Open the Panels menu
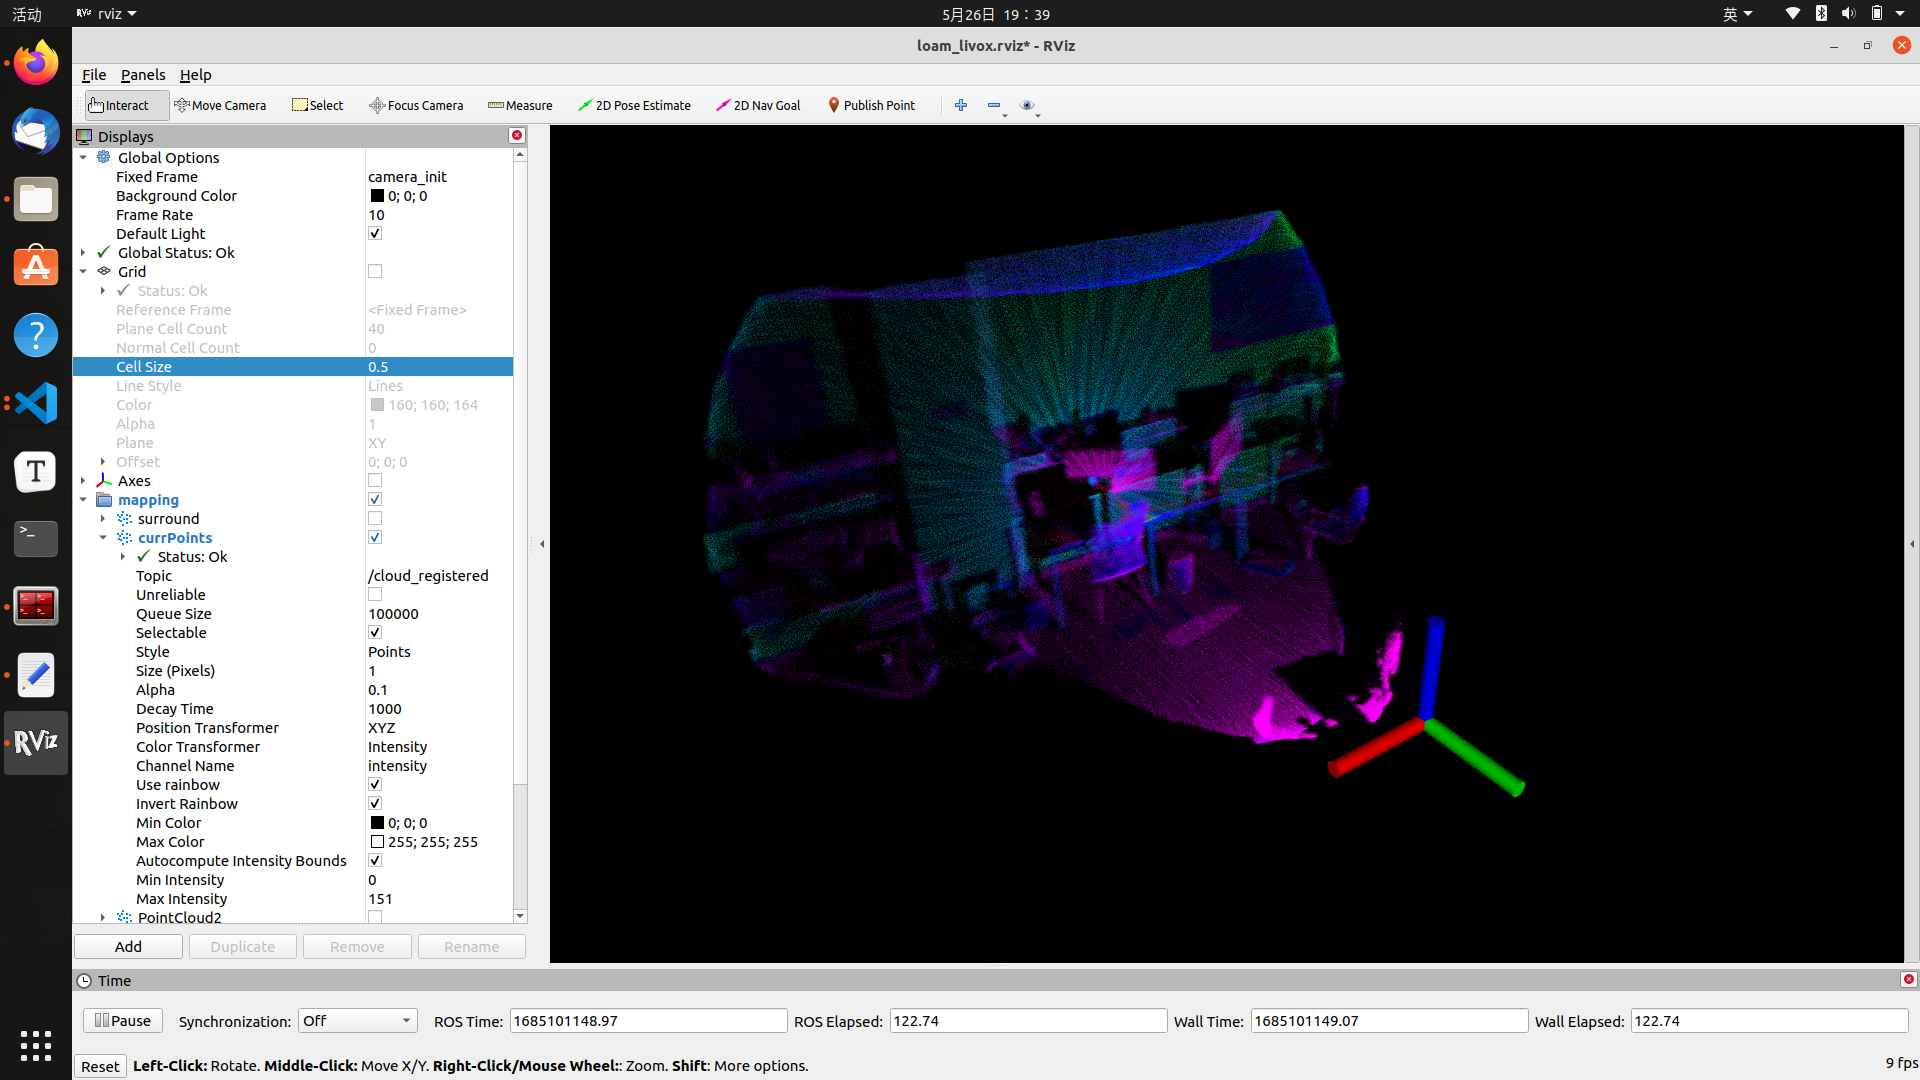This screenshot has width=1920, height=1080. 143,75
